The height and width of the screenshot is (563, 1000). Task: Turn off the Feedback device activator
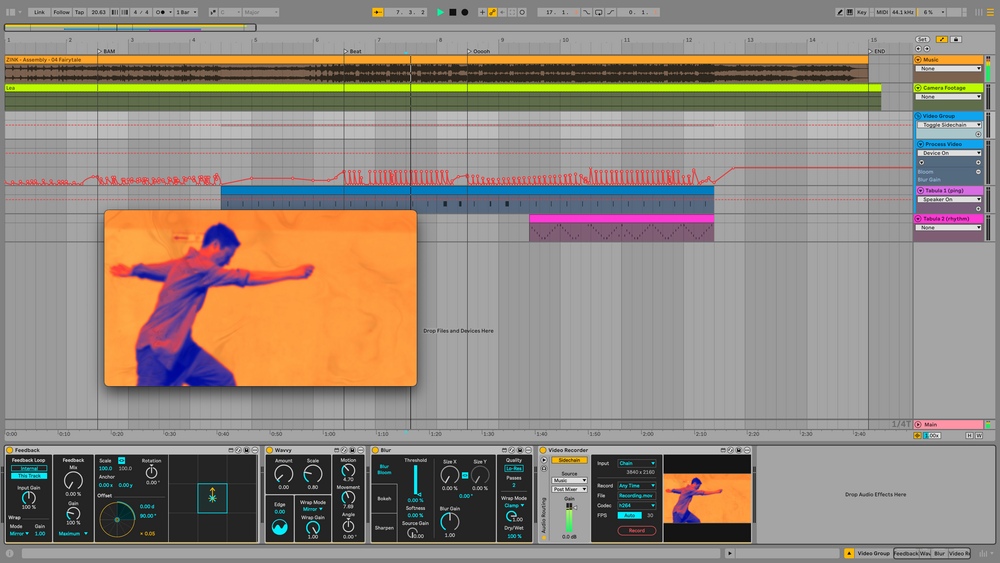click(x=10, y=451)
